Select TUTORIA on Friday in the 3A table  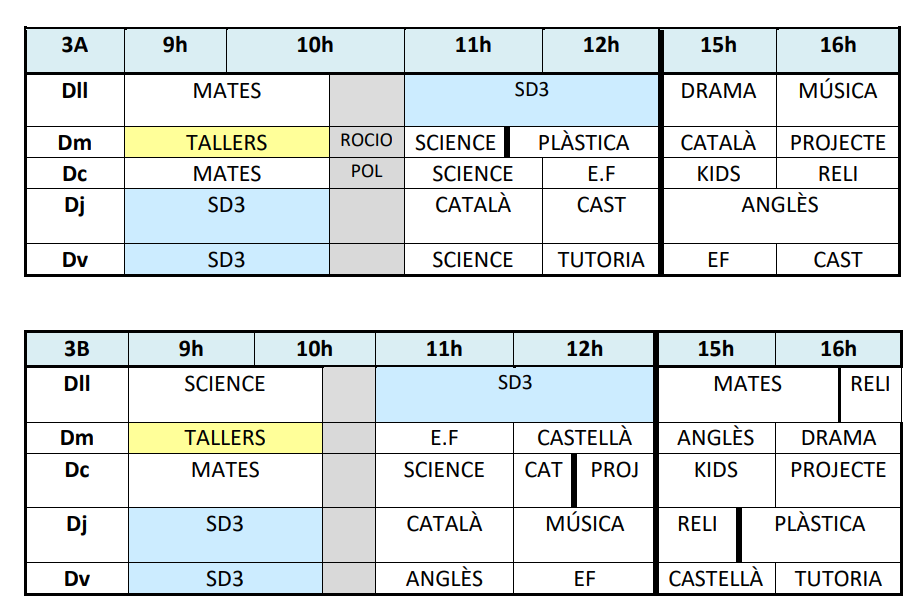[x=601, y=260]
